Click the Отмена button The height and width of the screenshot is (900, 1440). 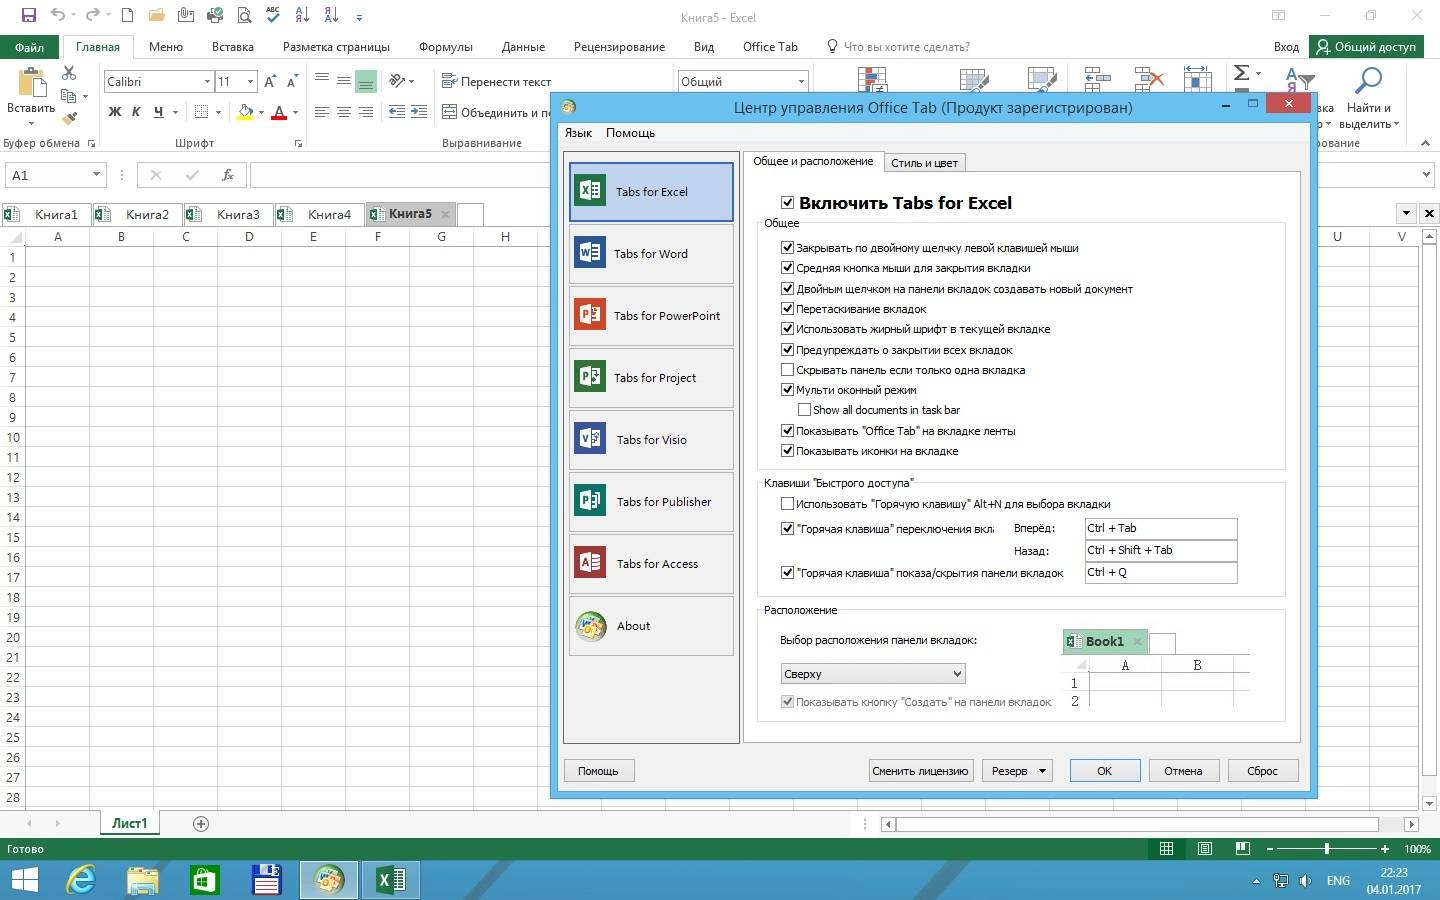pyautogui.click(x=1183, y=771)
